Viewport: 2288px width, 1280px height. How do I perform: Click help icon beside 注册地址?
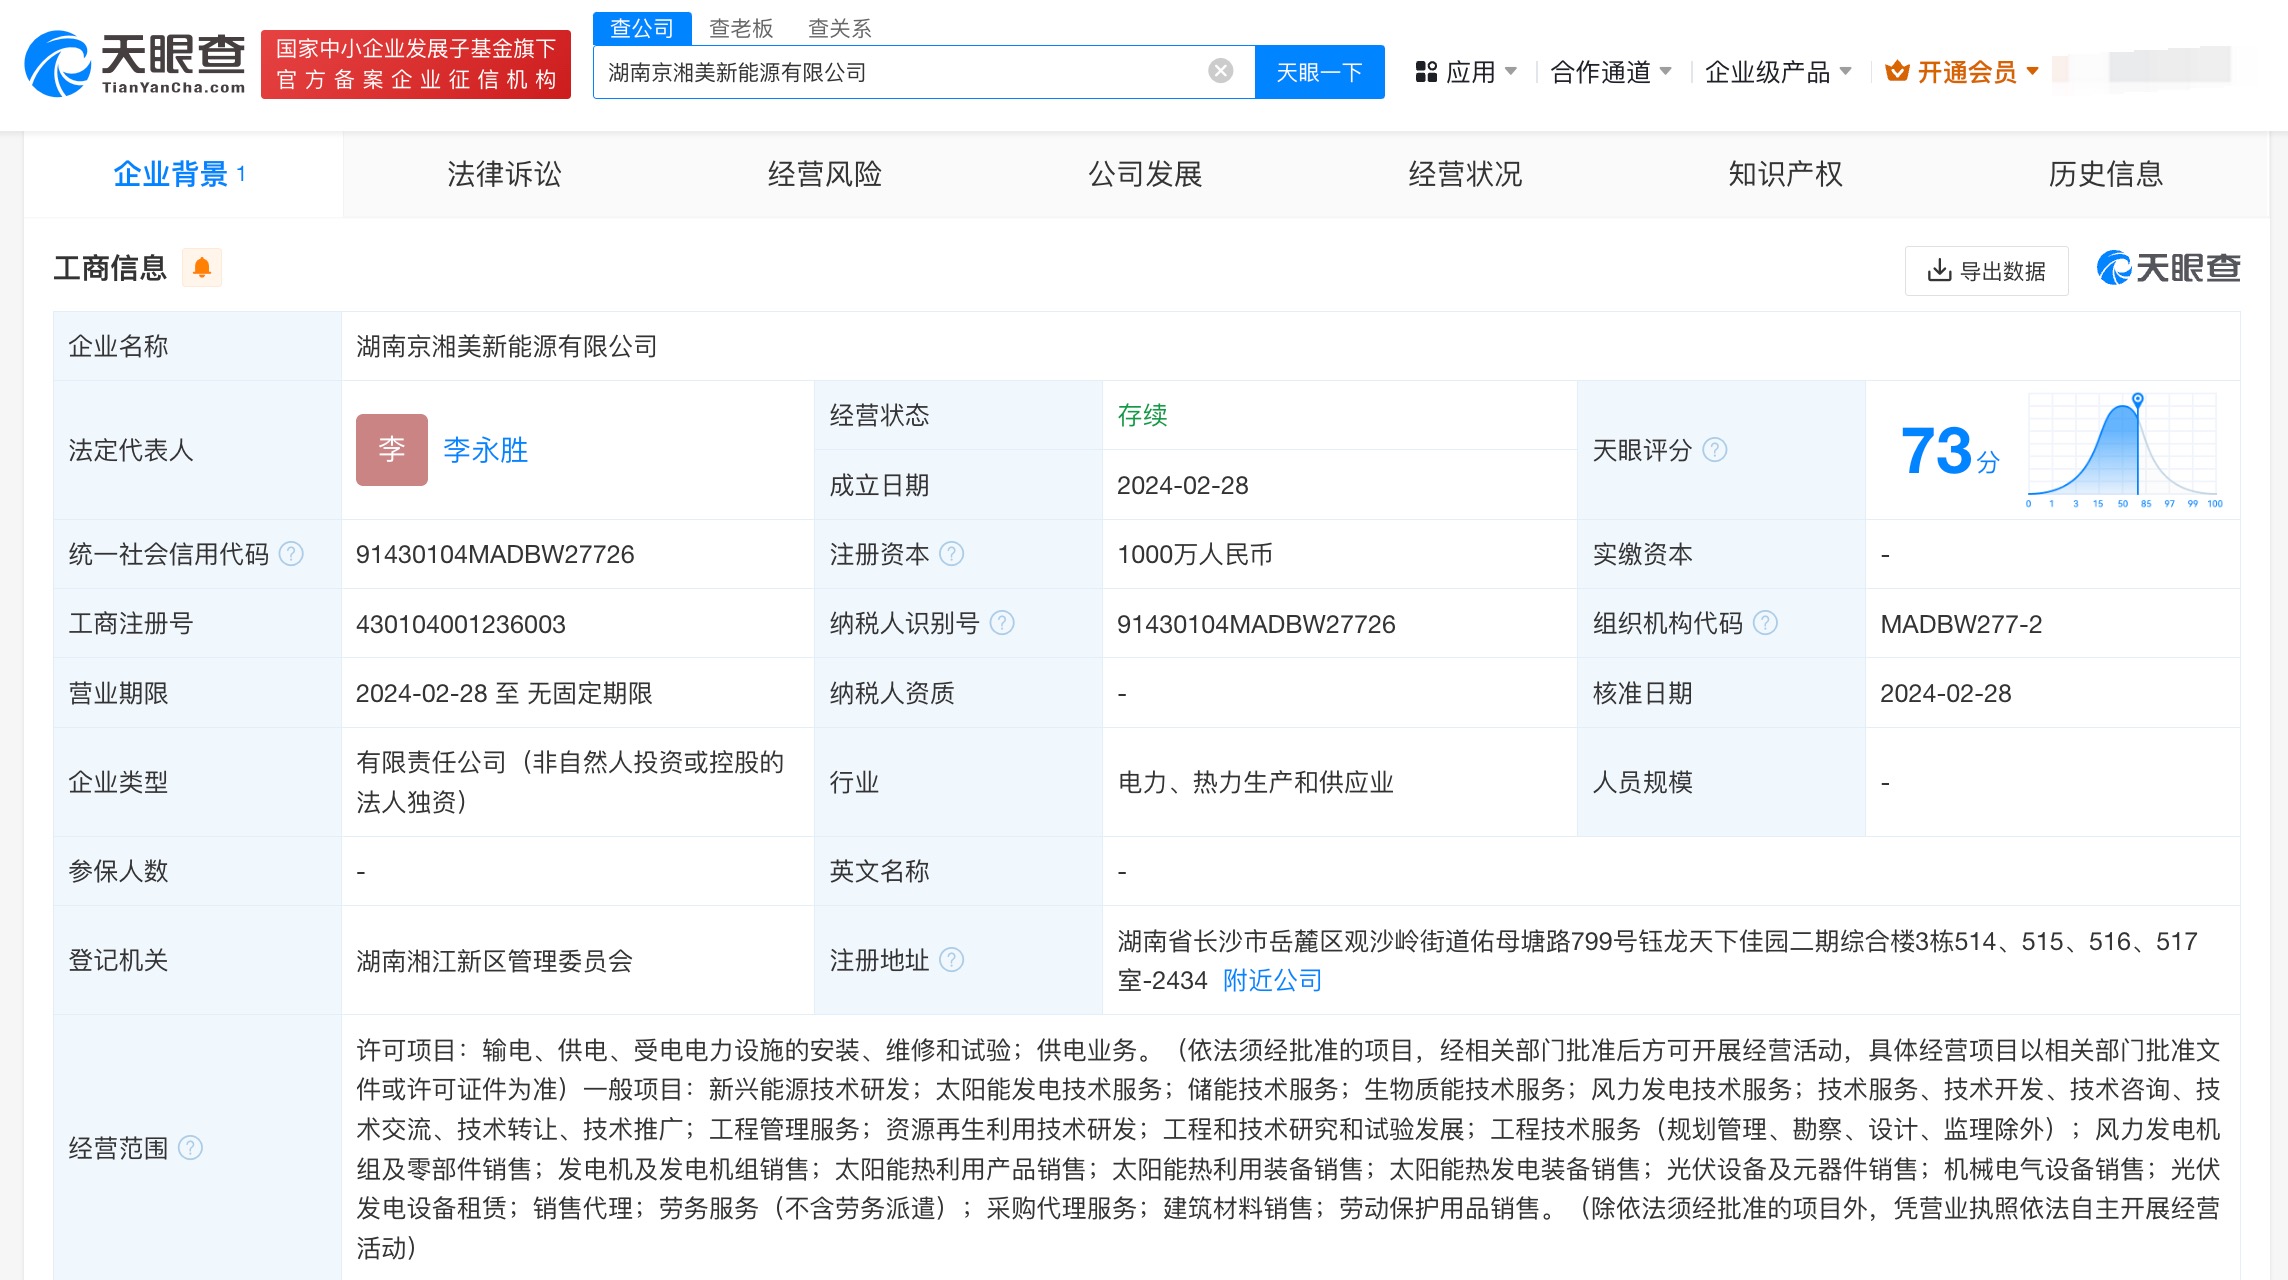tap(952, 960)
